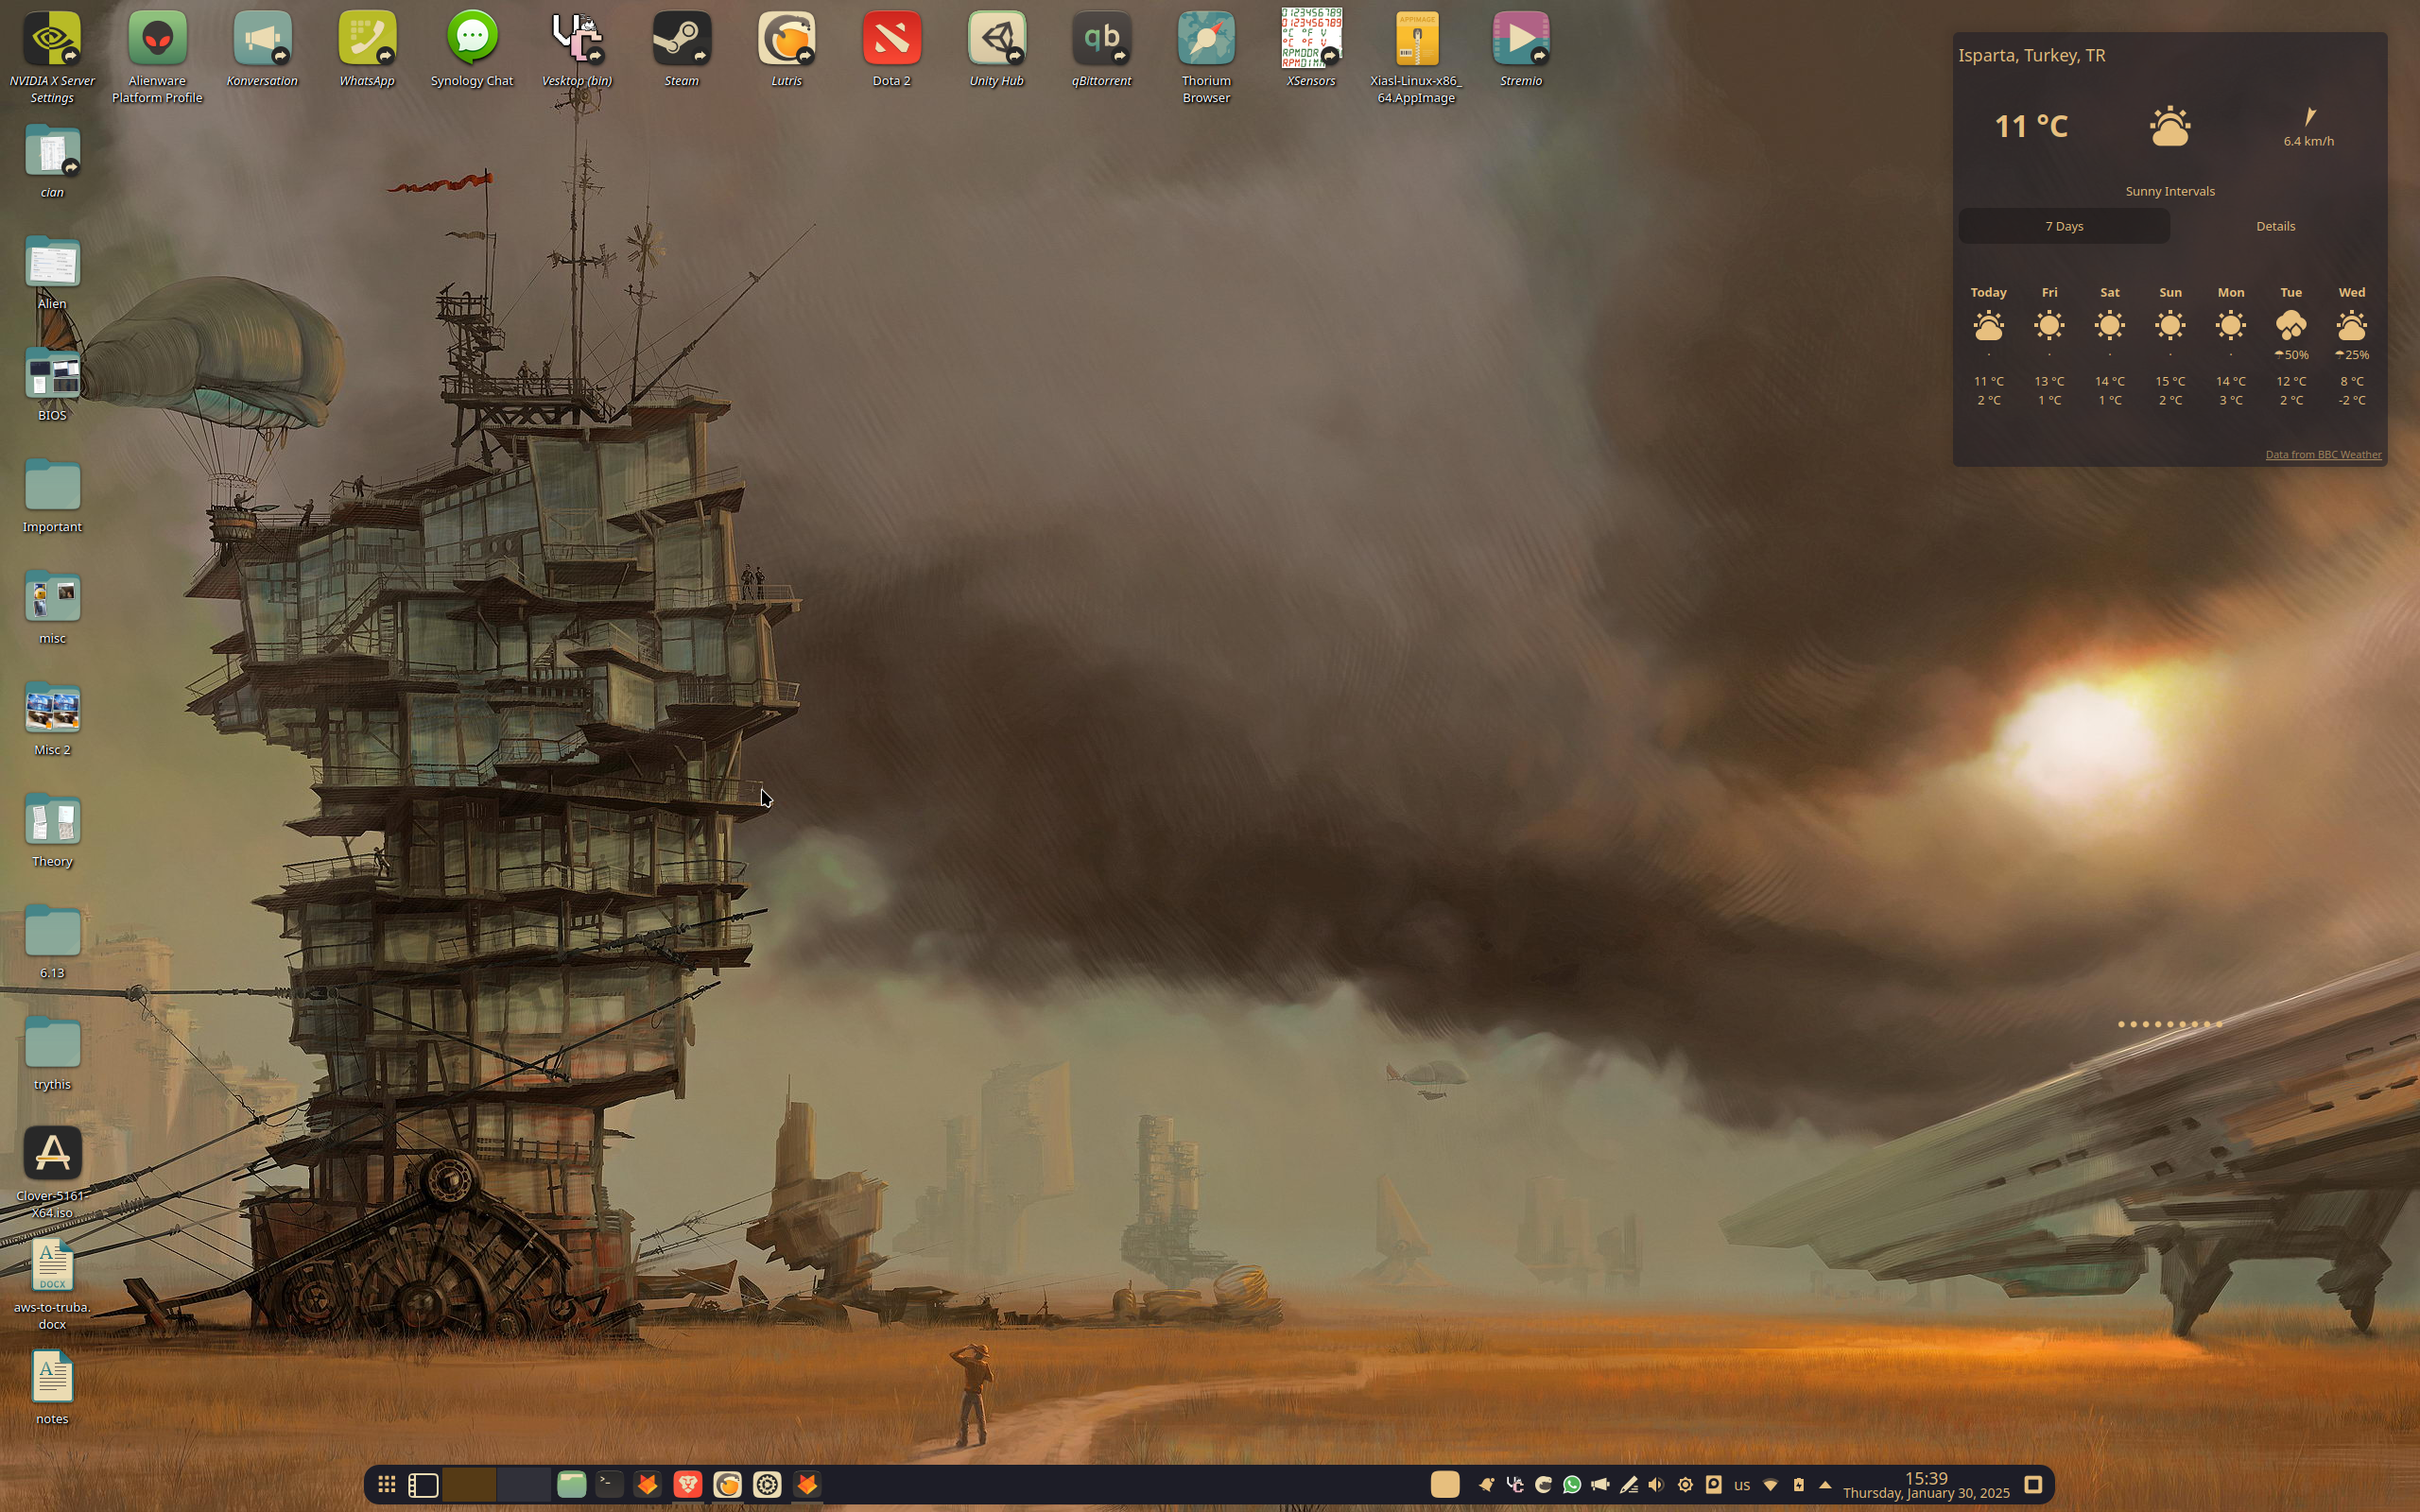Open WhatsApp tray icon
2420x1512 pixels.
(x=1572, y=1485)
